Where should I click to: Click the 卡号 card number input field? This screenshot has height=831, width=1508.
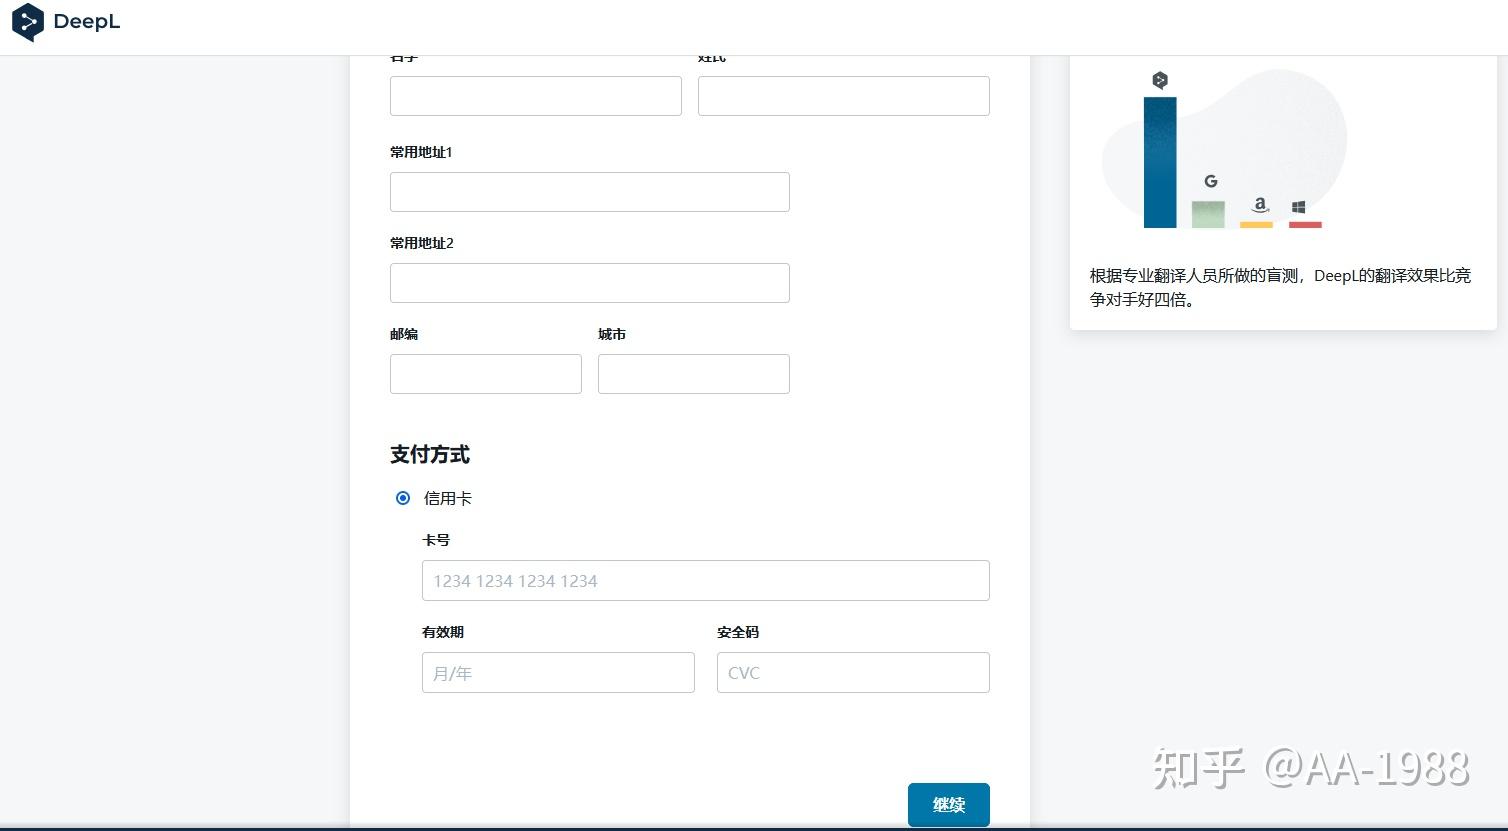(705, 580)
